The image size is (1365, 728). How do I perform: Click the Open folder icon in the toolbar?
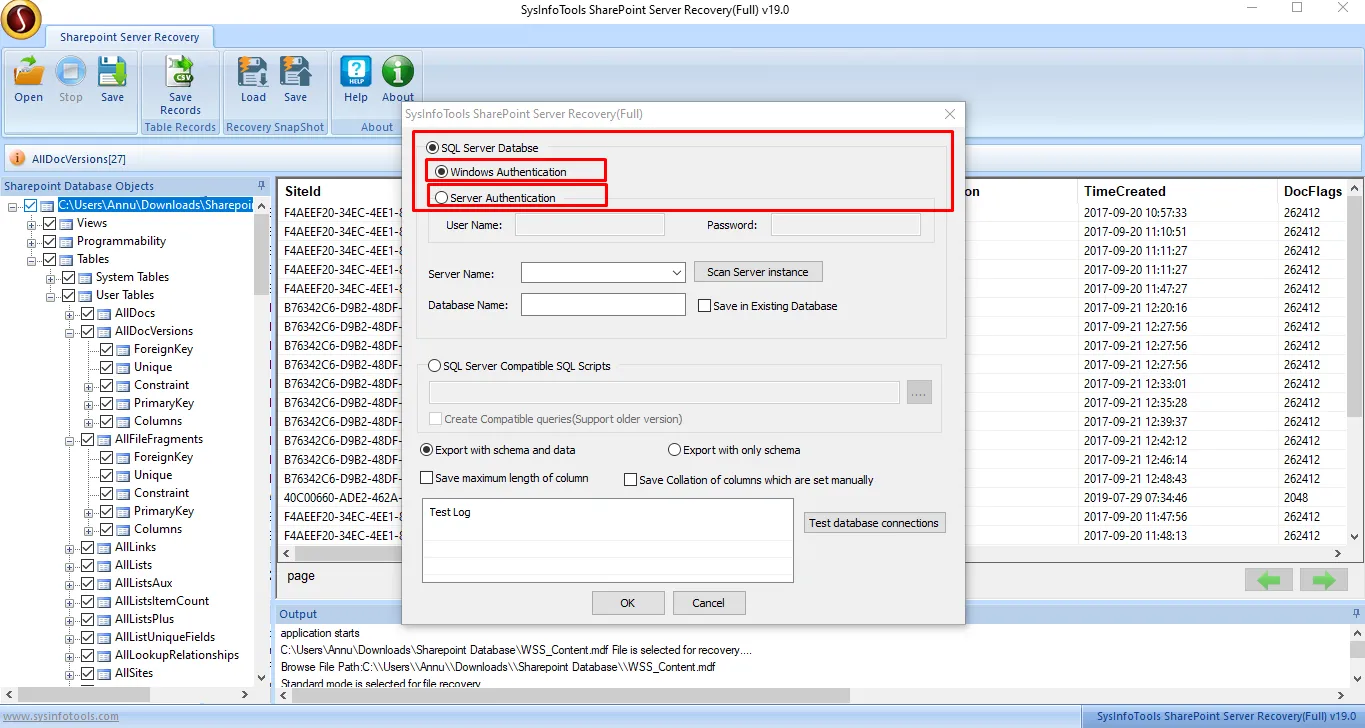click(28, 71)
